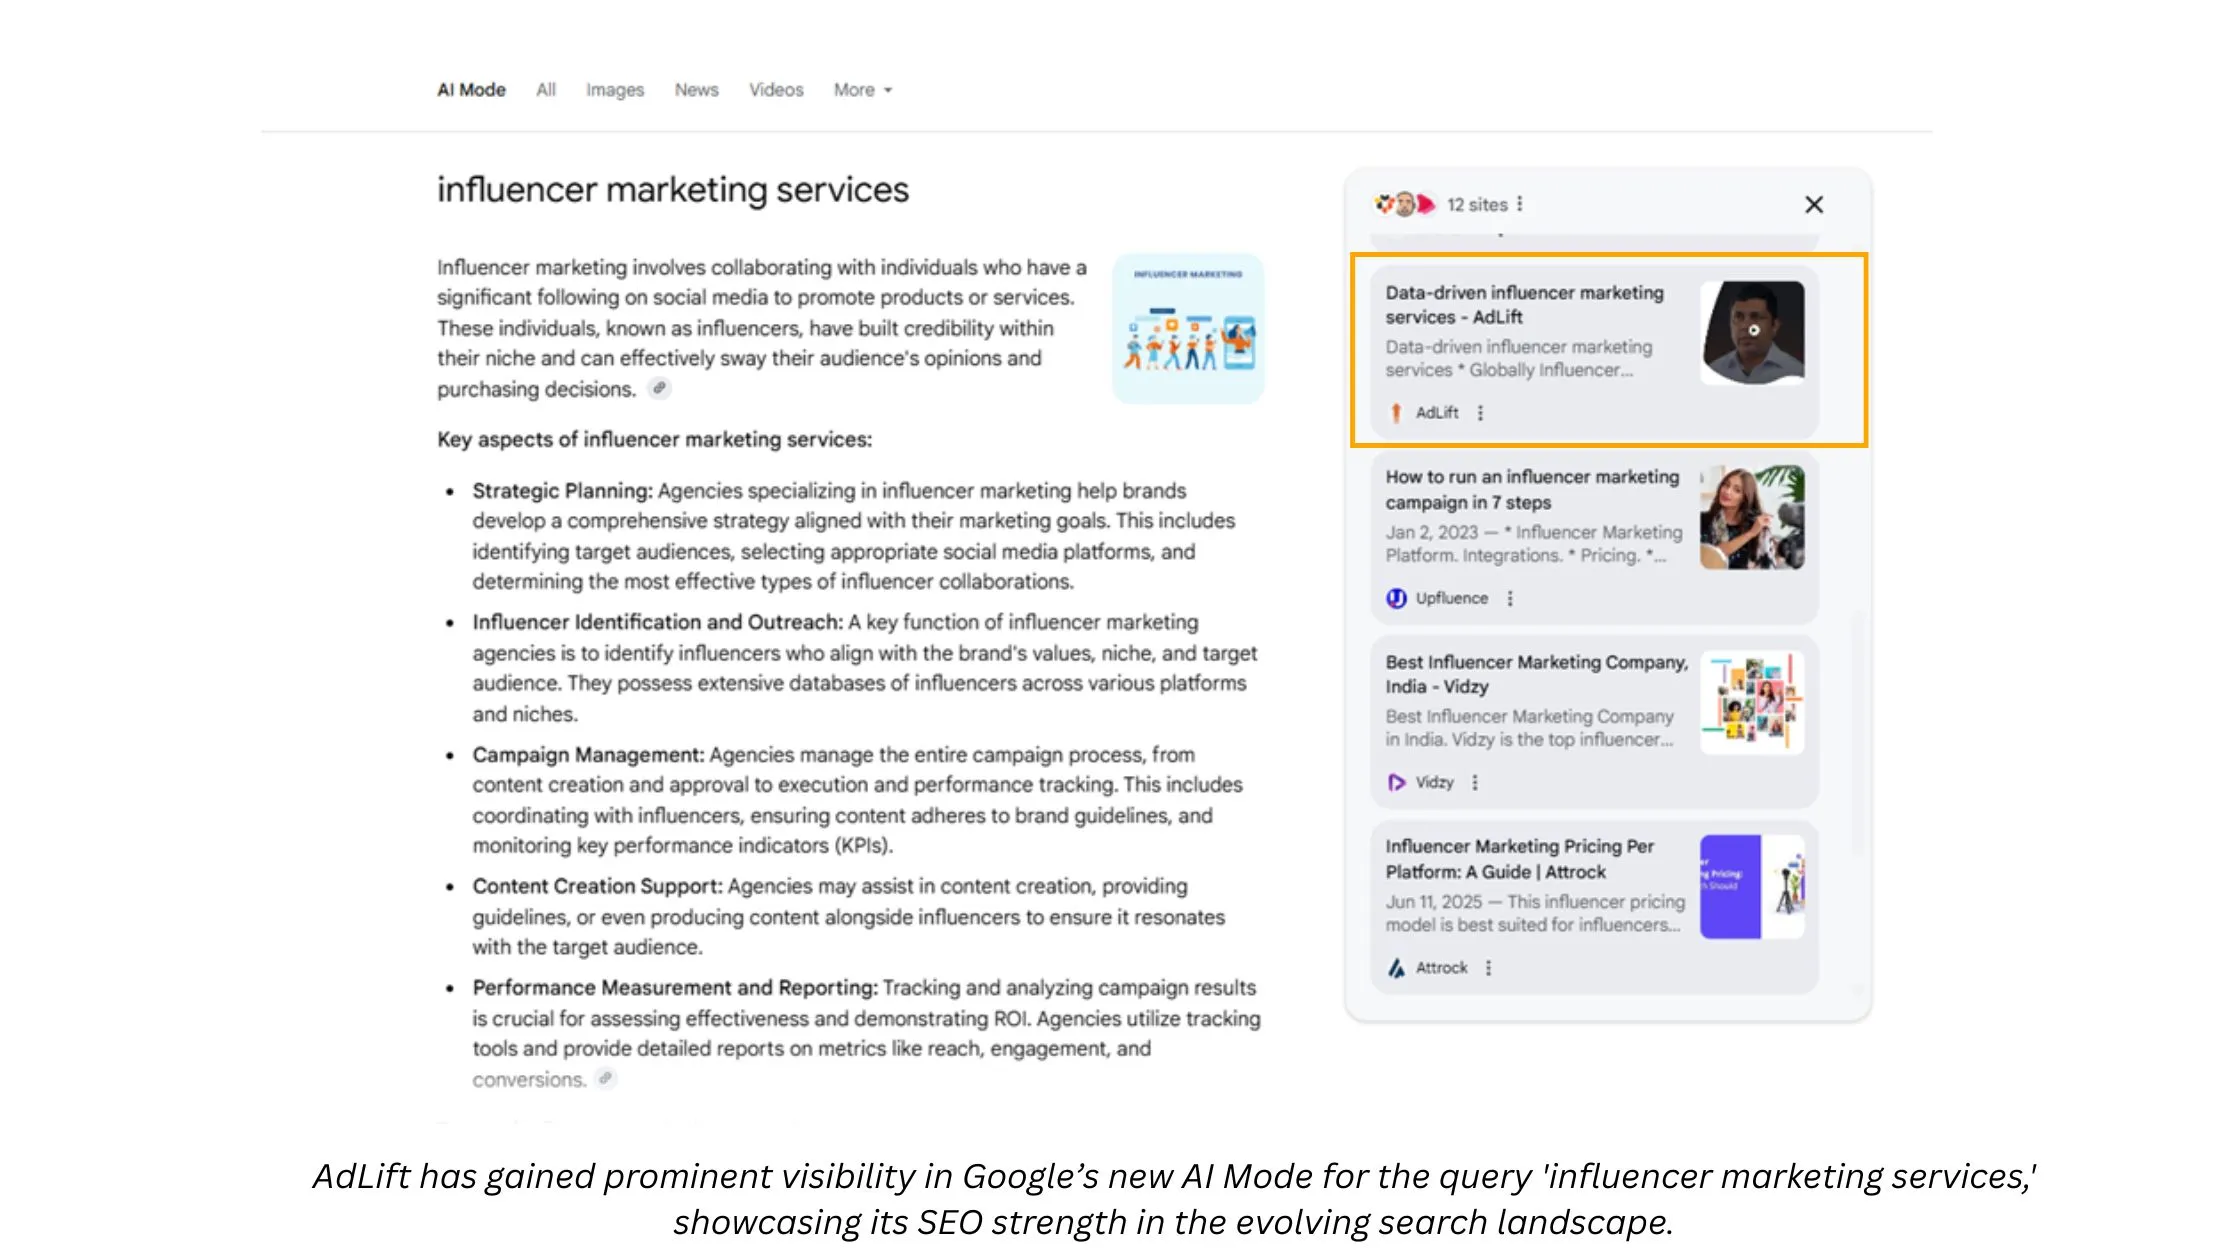Close the 12 sites panel
Viewport: 2240px width, 1260px height.
coord(1814,205)
